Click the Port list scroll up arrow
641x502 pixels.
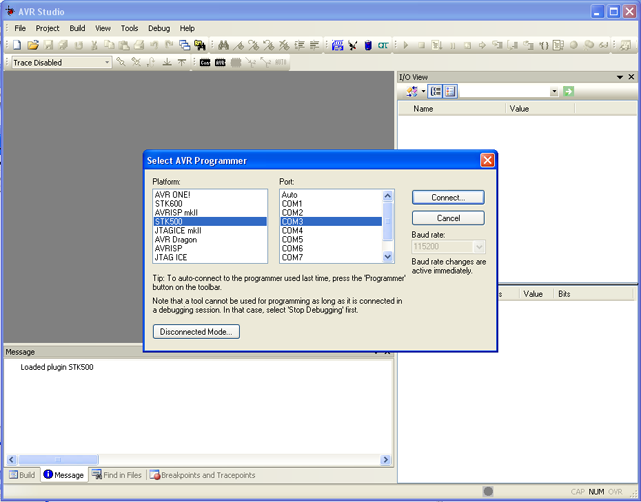(x=388, y=196)
